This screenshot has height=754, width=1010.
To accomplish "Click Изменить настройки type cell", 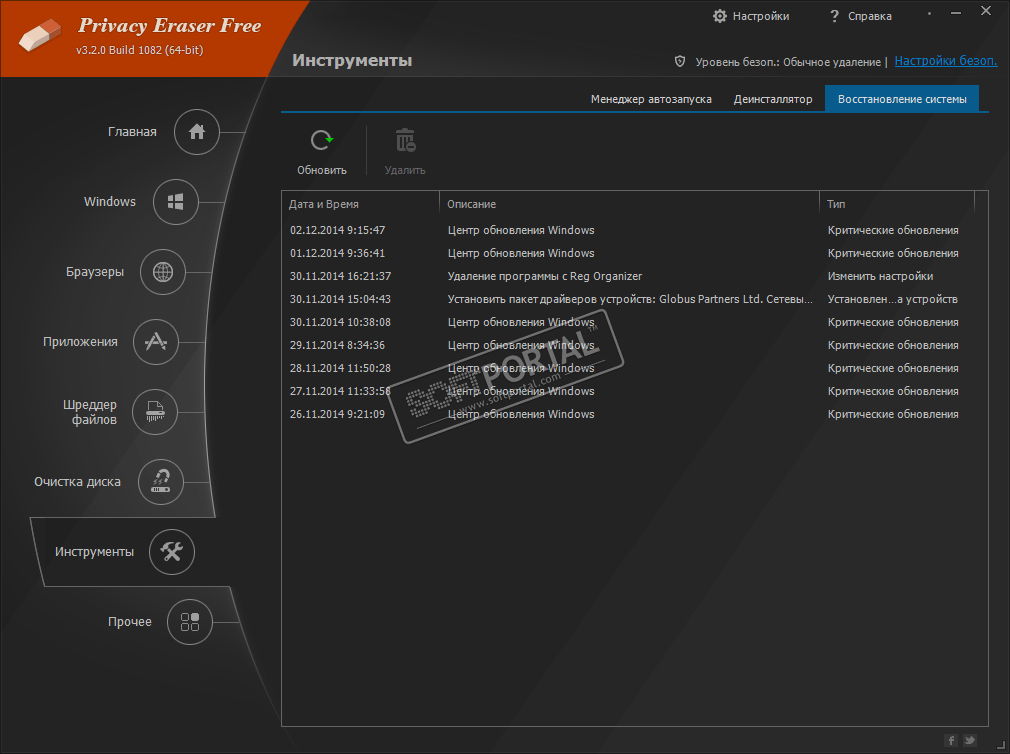I will coord(881,276).
